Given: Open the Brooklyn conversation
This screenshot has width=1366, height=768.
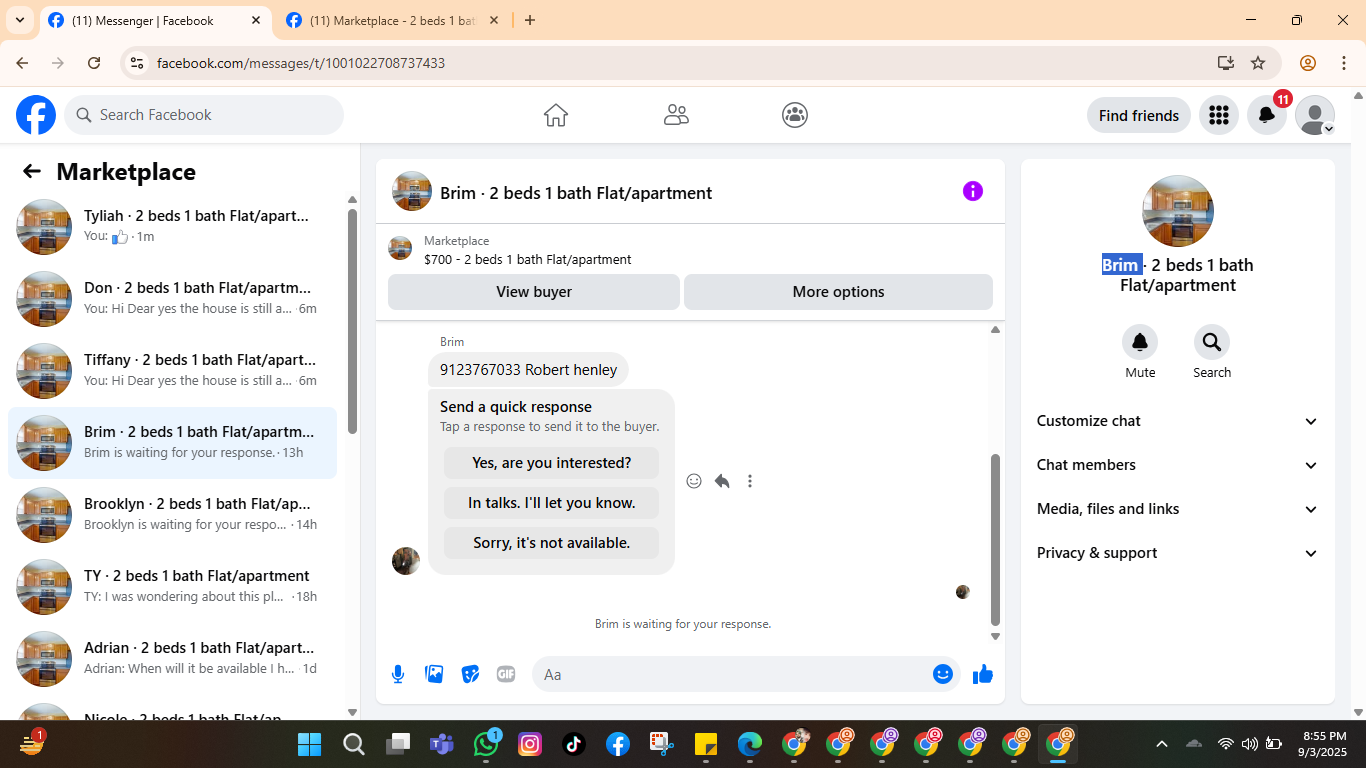Looking at the screenshot, I should coord(172,515).
